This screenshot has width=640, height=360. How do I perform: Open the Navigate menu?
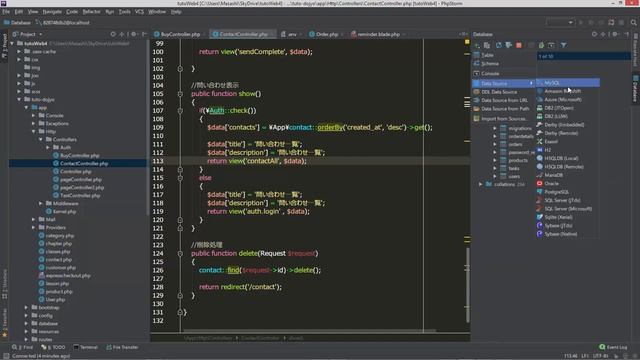52,12
